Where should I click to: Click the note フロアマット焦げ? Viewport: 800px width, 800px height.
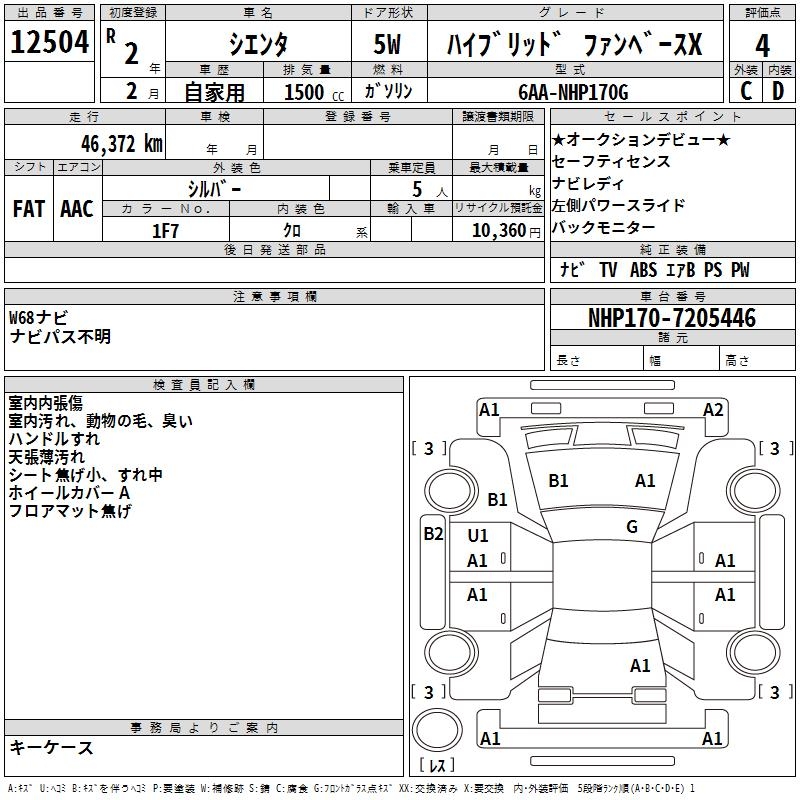pos(70,511)
